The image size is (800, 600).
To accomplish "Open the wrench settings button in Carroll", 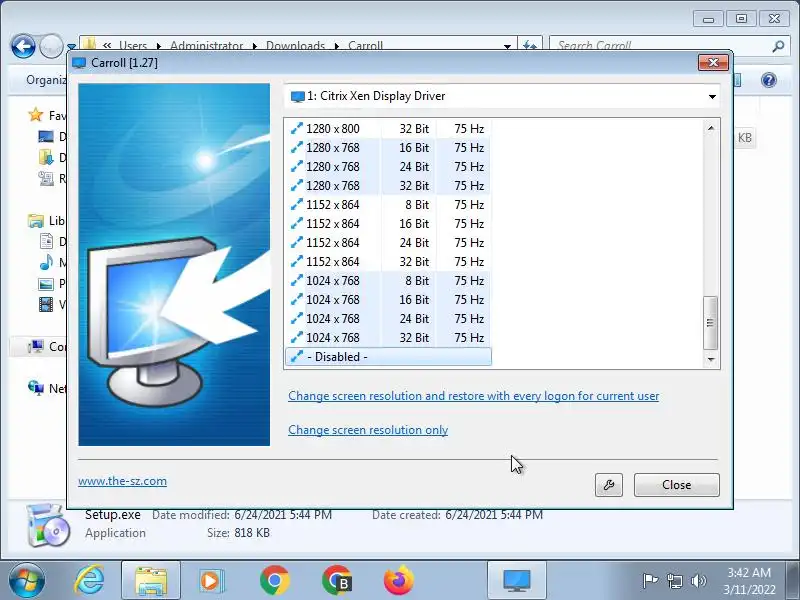I will click(609, 485).
